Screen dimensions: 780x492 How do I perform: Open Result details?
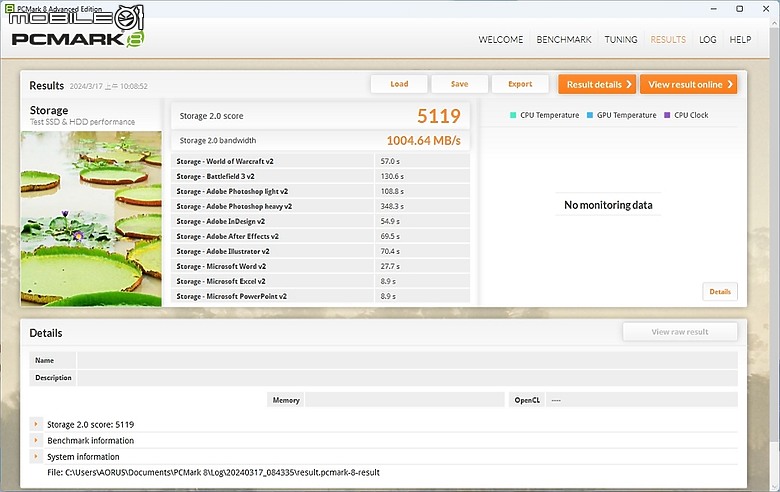(x=597, y=85)
